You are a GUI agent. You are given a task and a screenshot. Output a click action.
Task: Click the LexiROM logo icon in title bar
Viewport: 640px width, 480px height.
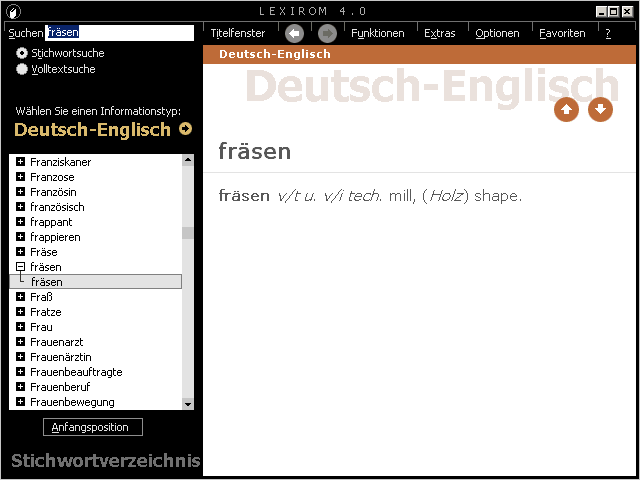click(14, 11)
